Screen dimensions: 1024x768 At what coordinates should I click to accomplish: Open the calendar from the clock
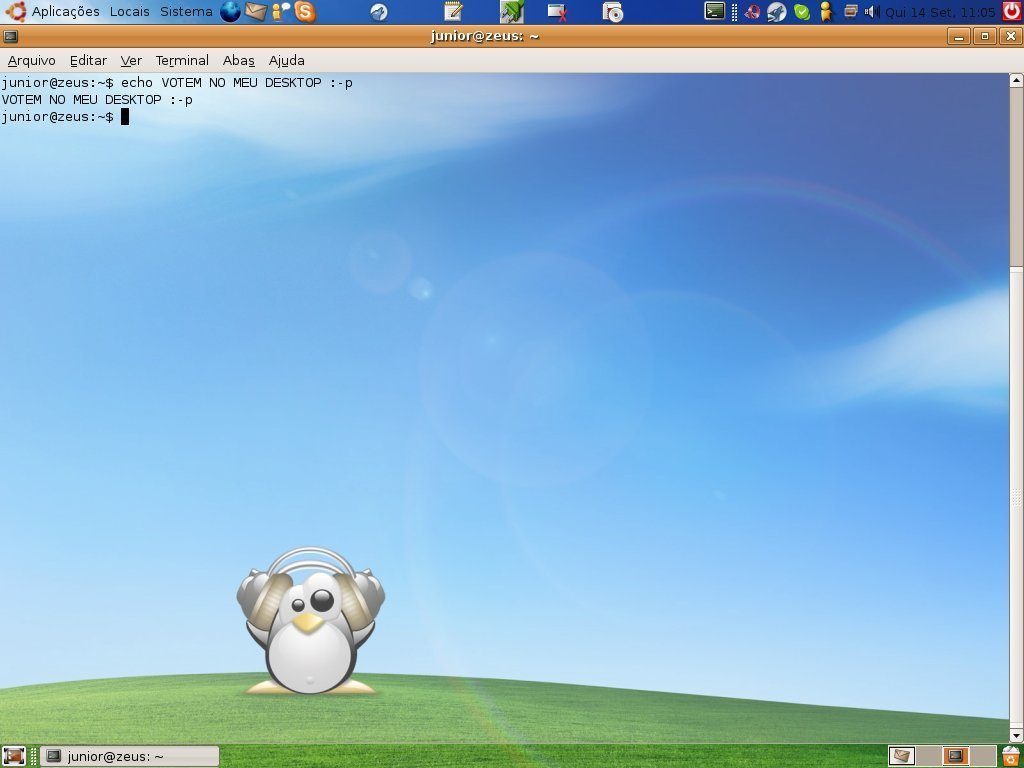(940, 12)
